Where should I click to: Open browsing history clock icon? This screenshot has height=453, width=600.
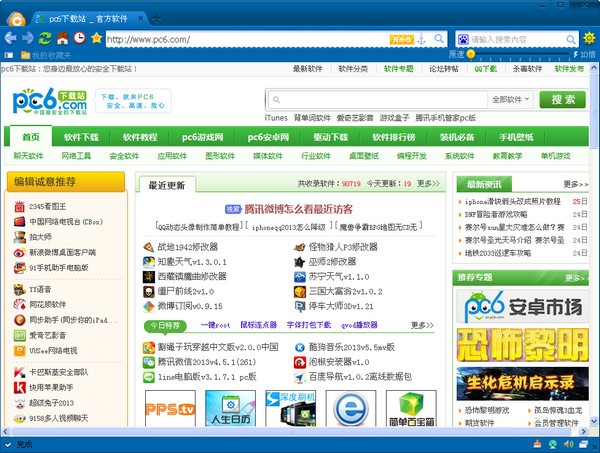[x=79, y=38]
